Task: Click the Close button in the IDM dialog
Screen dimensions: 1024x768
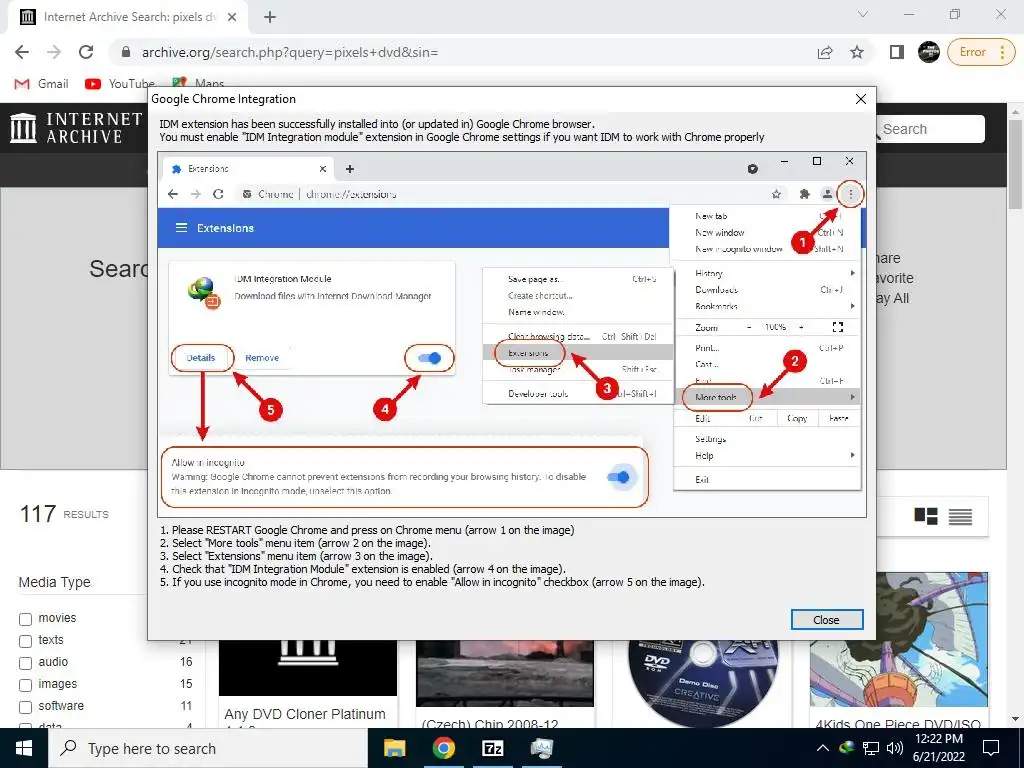Action: pyautogui.click(x=826, y=620)
